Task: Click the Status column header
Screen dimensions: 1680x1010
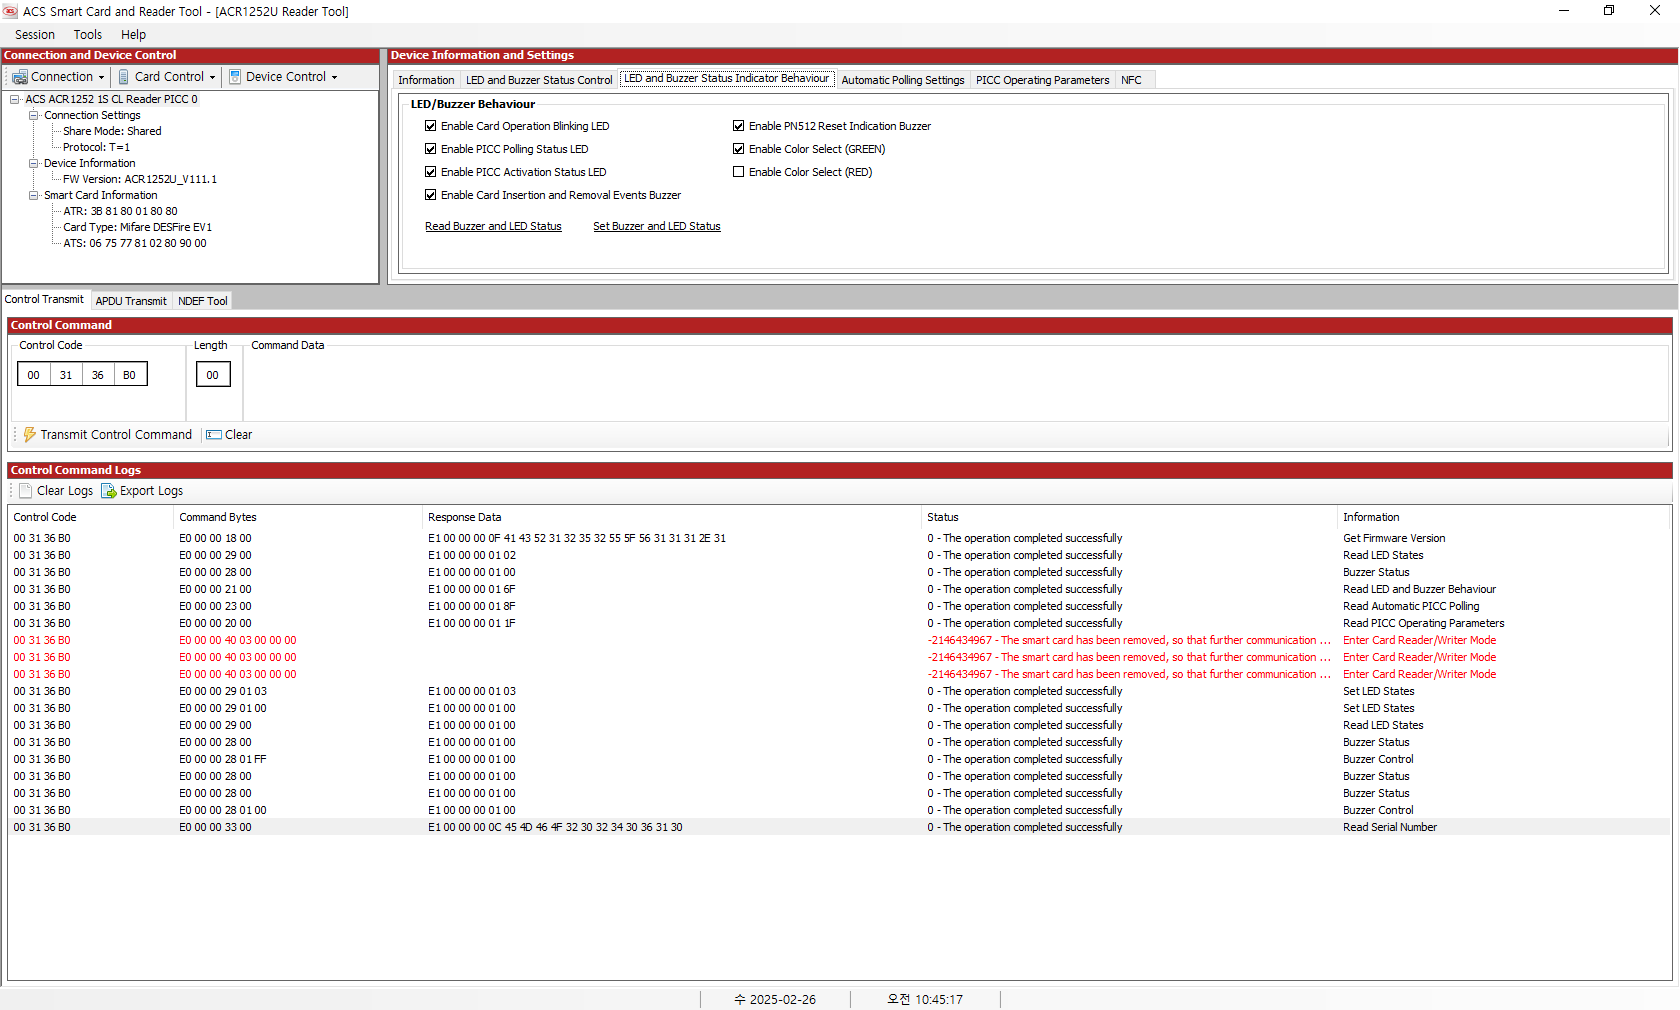Action: click(1130, 517)
